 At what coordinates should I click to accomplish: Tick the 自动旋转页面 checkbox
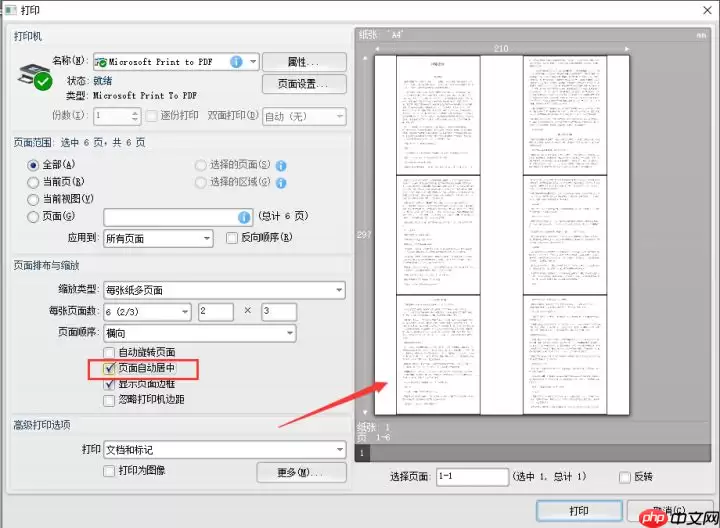pyautogui.click(x=109, y=353)
